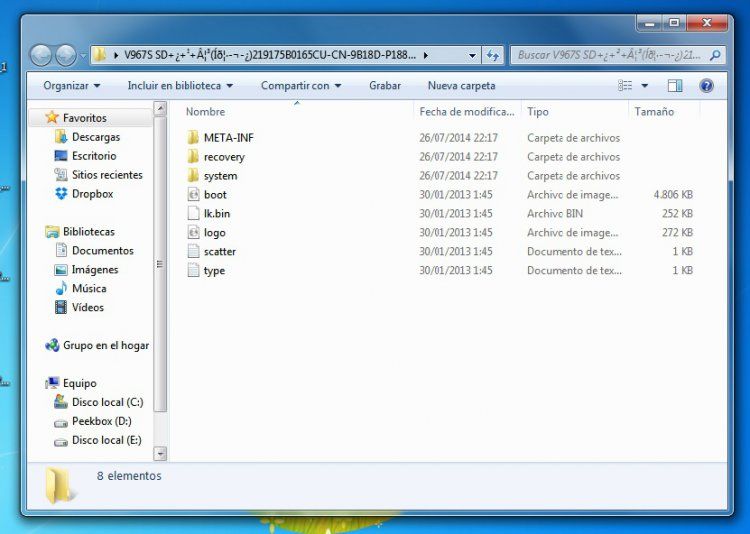Click the sidebar scrollbar thumb
This screenshot has height=534, width=750.
pyautogui.click(x=160, y=264)
